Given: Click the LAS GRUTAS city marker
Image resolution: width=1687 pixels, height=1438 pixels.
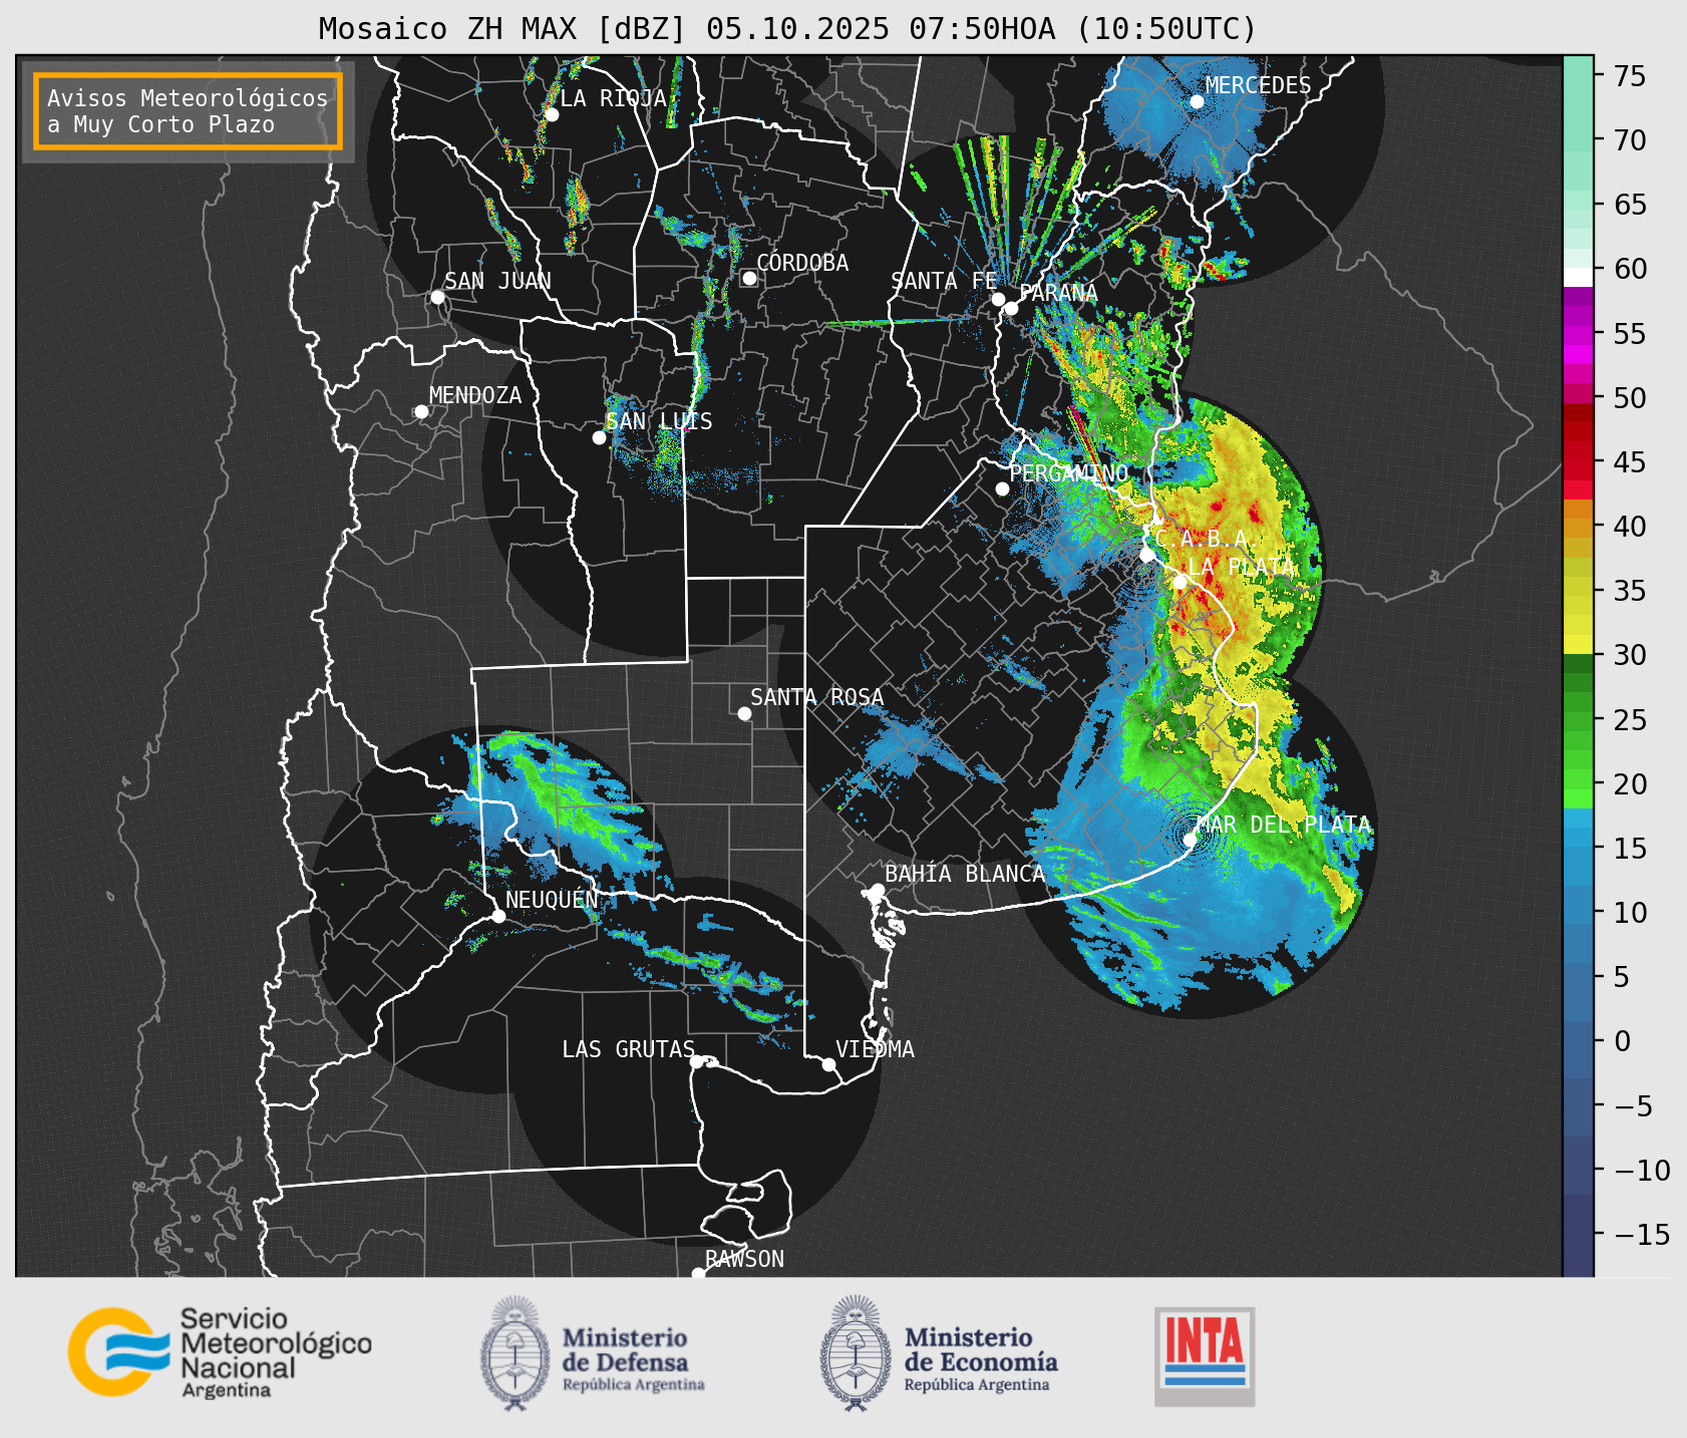Looking at the screenshot, I should 697,1061.
